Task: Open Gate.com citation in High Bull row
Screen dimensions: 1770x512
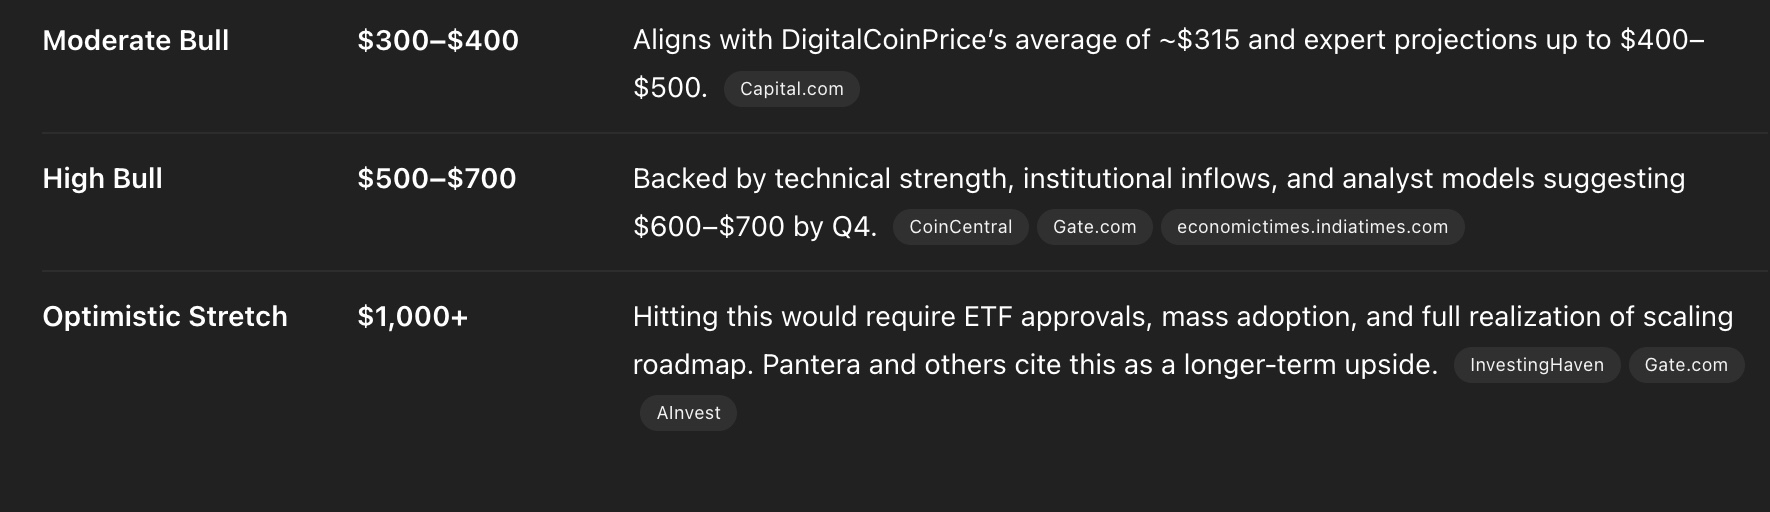Action: [x=1094, y=227]
